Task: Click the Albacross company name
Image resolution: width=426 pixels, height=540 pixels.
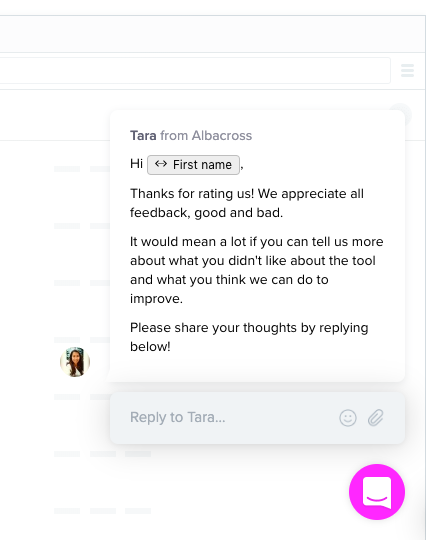Action: click(x=222, y=136)
